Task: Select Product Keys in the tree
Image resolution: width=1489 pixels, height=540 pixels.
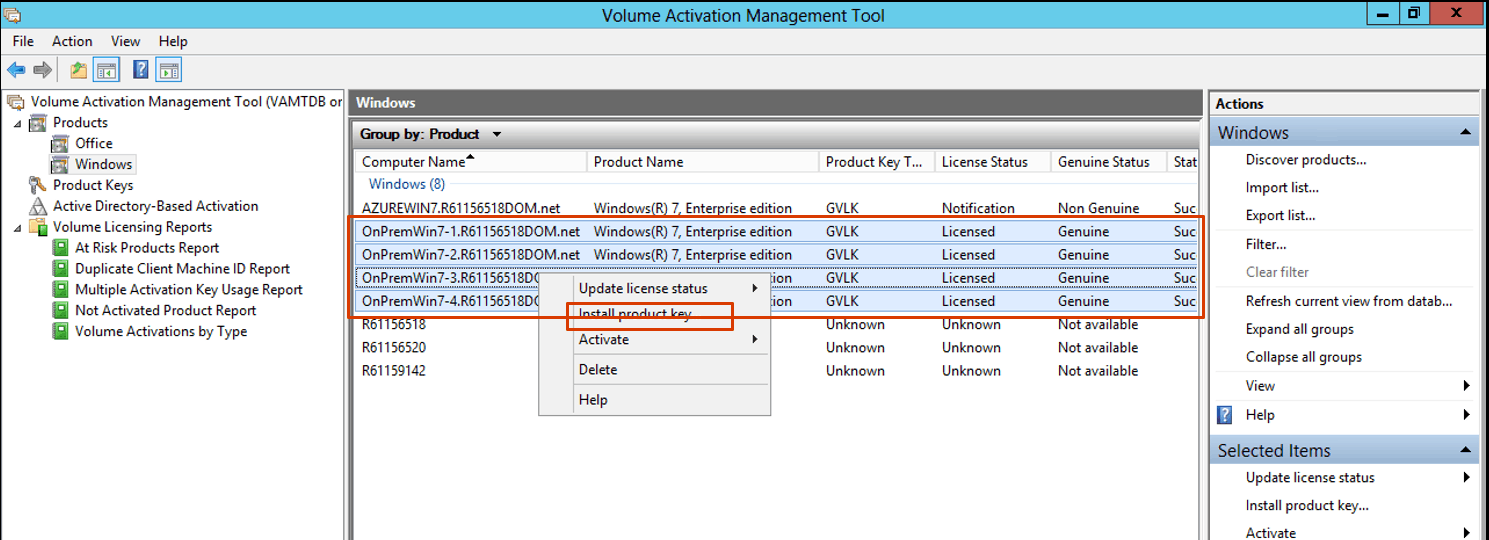Action: click(93, 185)
